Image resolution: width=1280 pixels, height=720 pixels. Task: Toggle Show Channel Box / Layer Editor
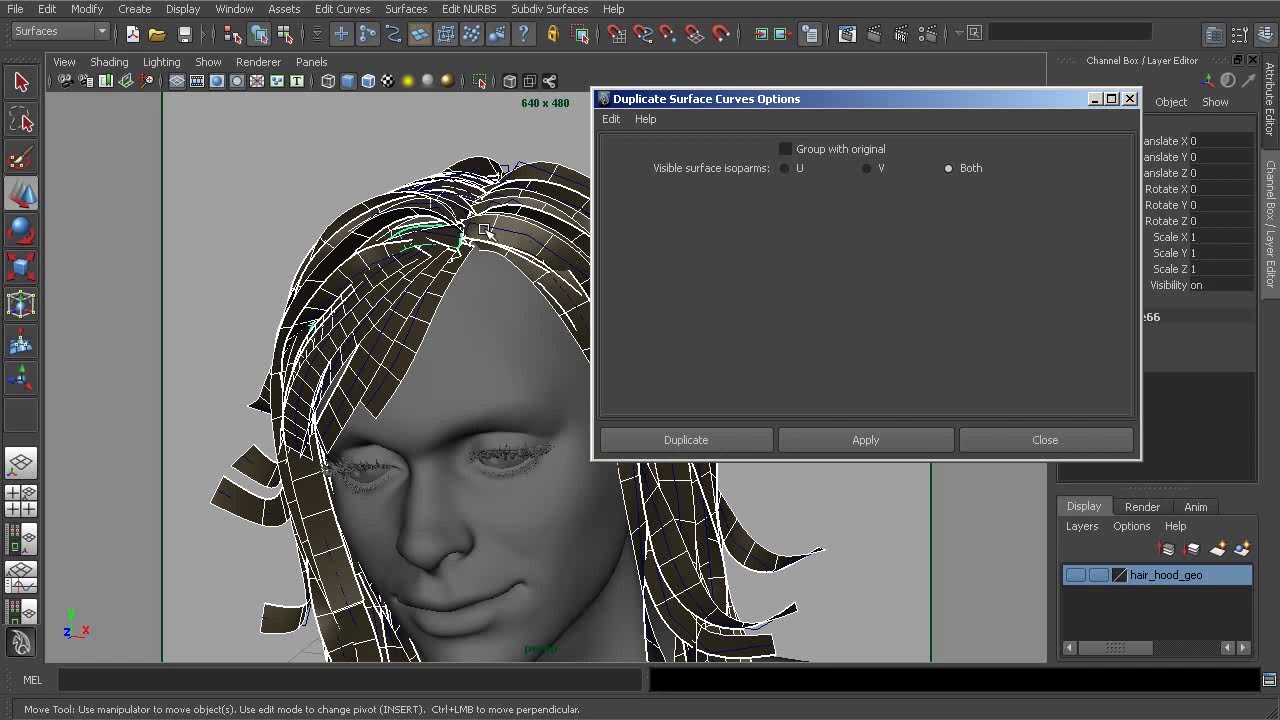tap(1265, 34)
